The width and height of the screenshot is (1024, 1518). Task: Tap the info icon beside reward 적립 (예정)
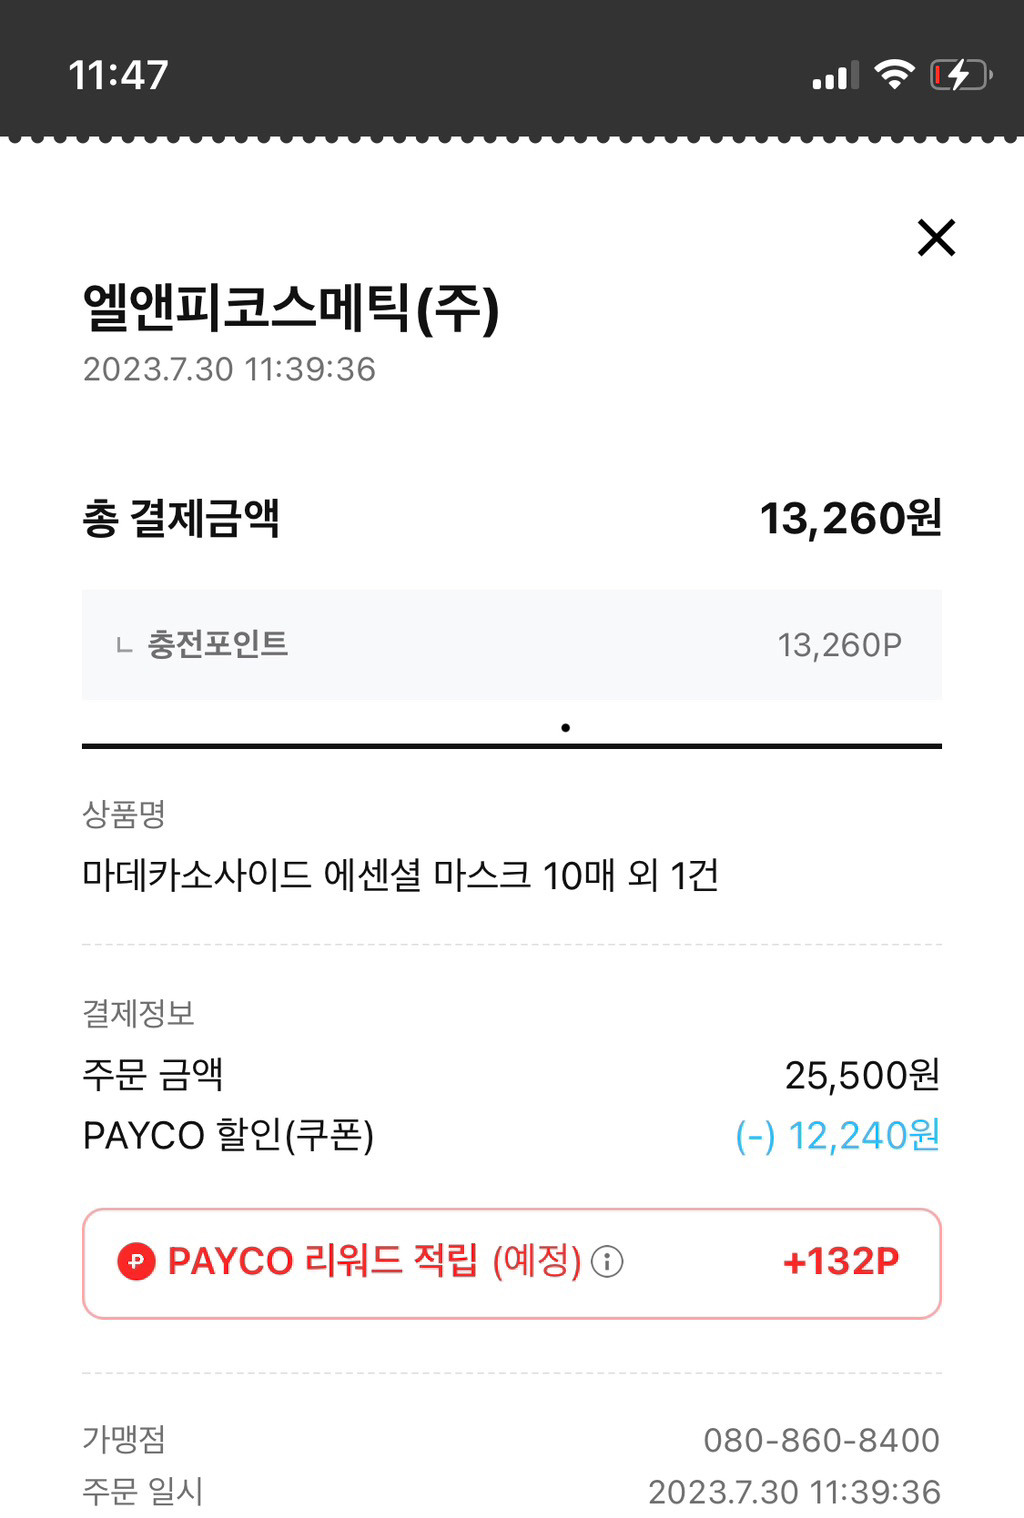coord(607,1261)
